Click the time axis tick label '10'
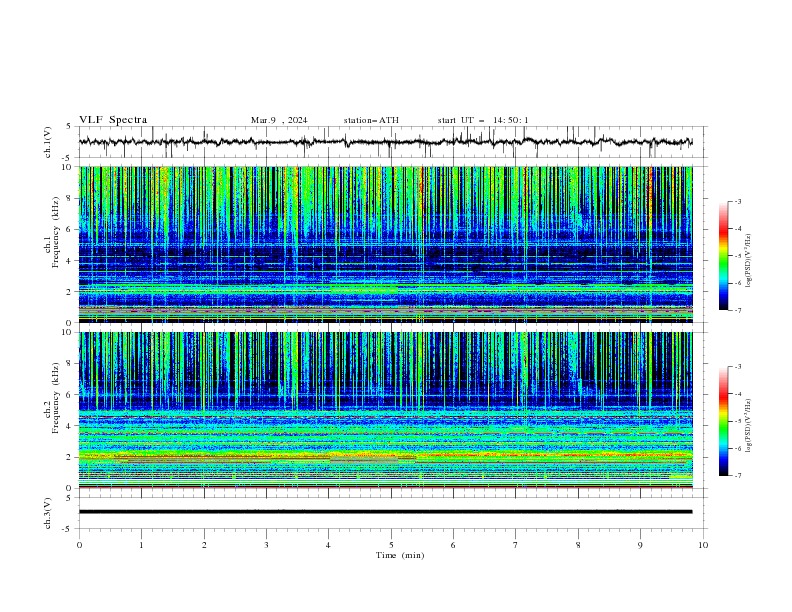The width and height of the screenshot is (792, 612). [x=703, y=545]
